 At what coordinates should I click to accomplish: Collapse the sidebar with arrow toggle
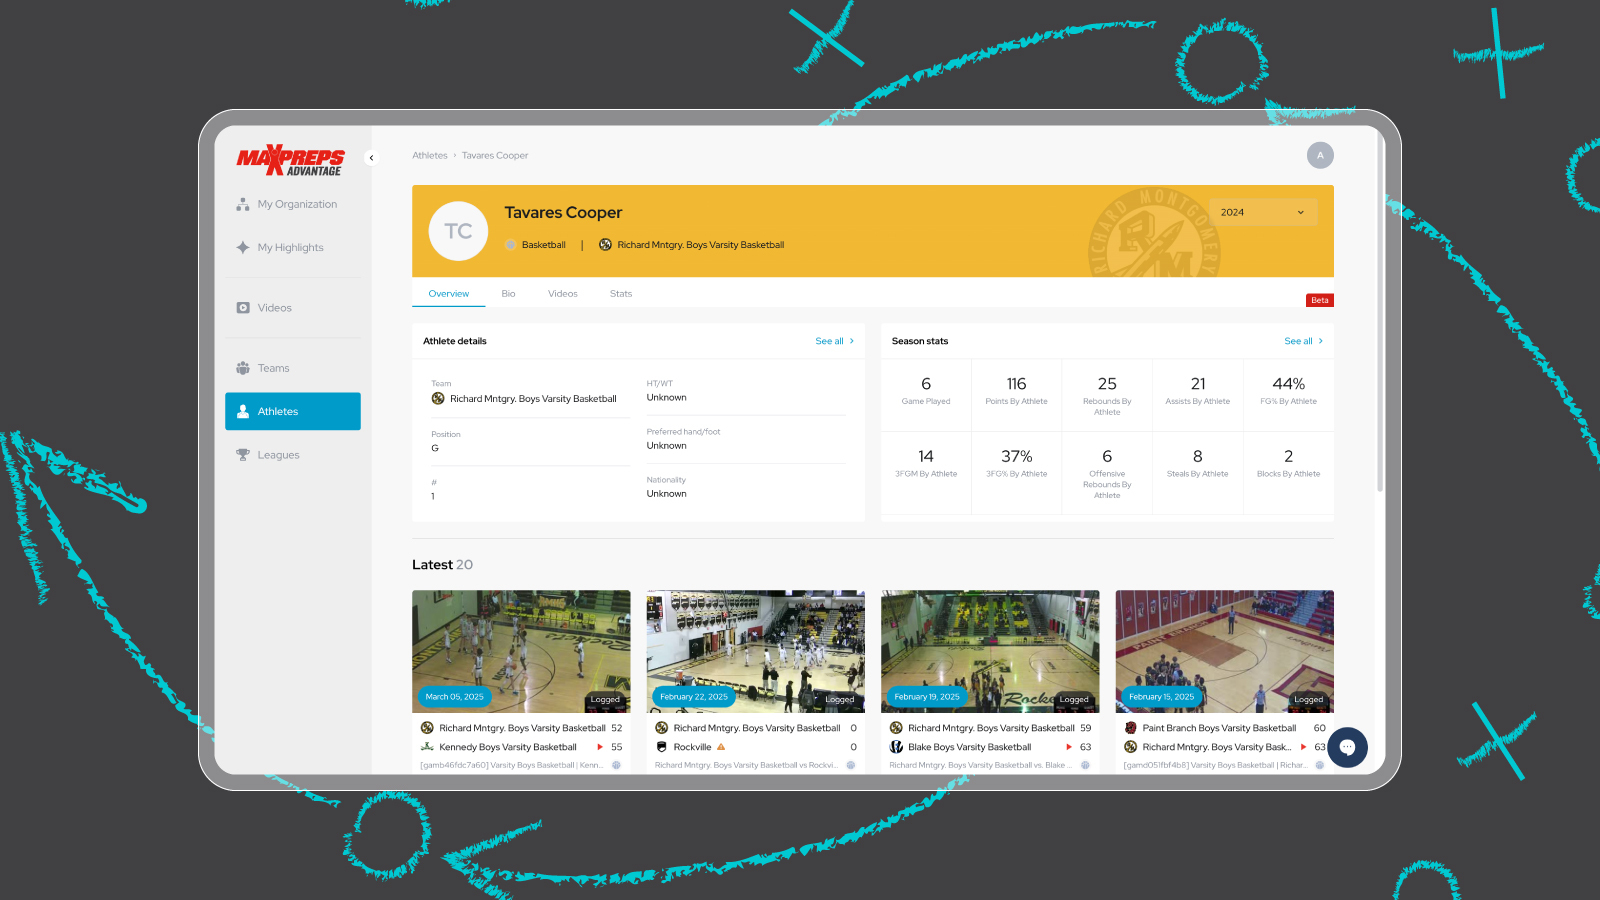371,157
